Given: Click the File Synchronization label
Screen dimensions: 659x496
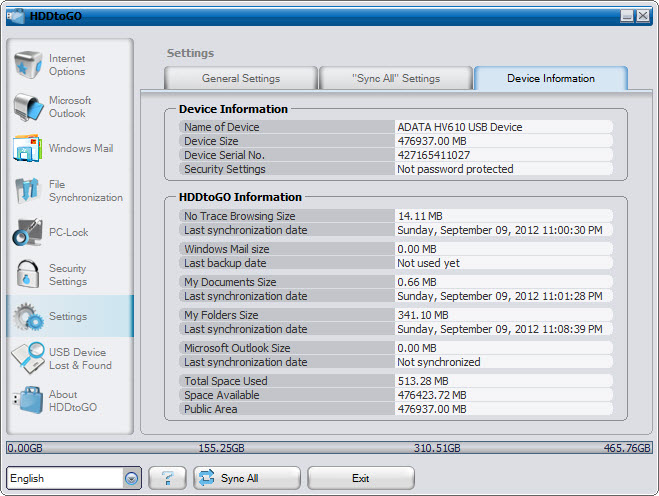Looking at the screenshot, I should [x=86, y=190].
